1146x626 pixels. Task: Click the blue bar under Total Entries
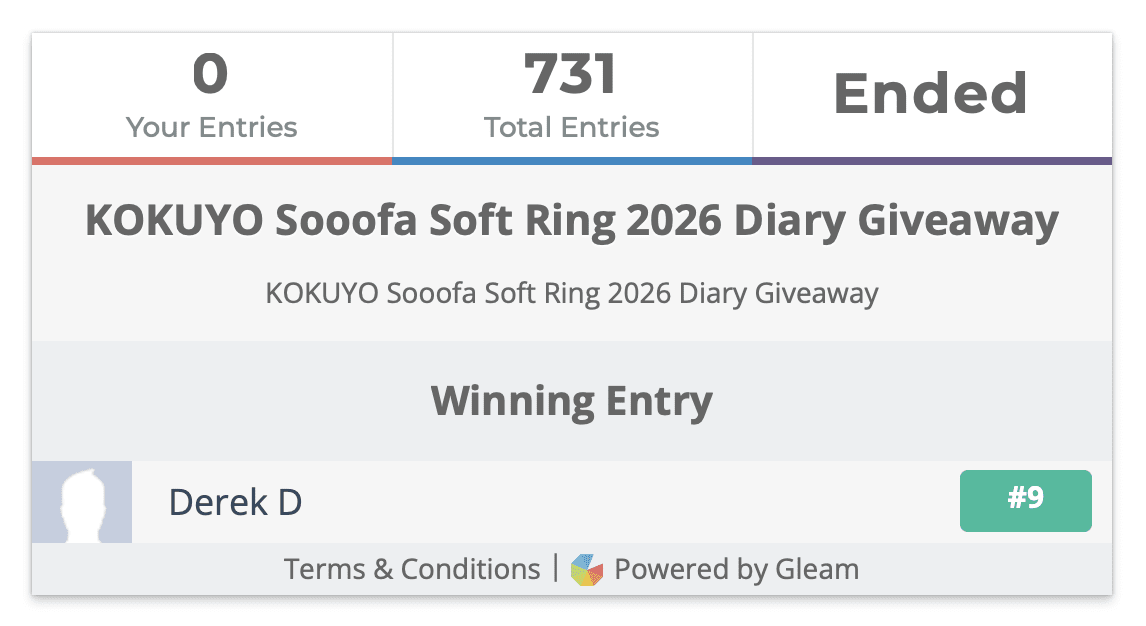point(572,161)
